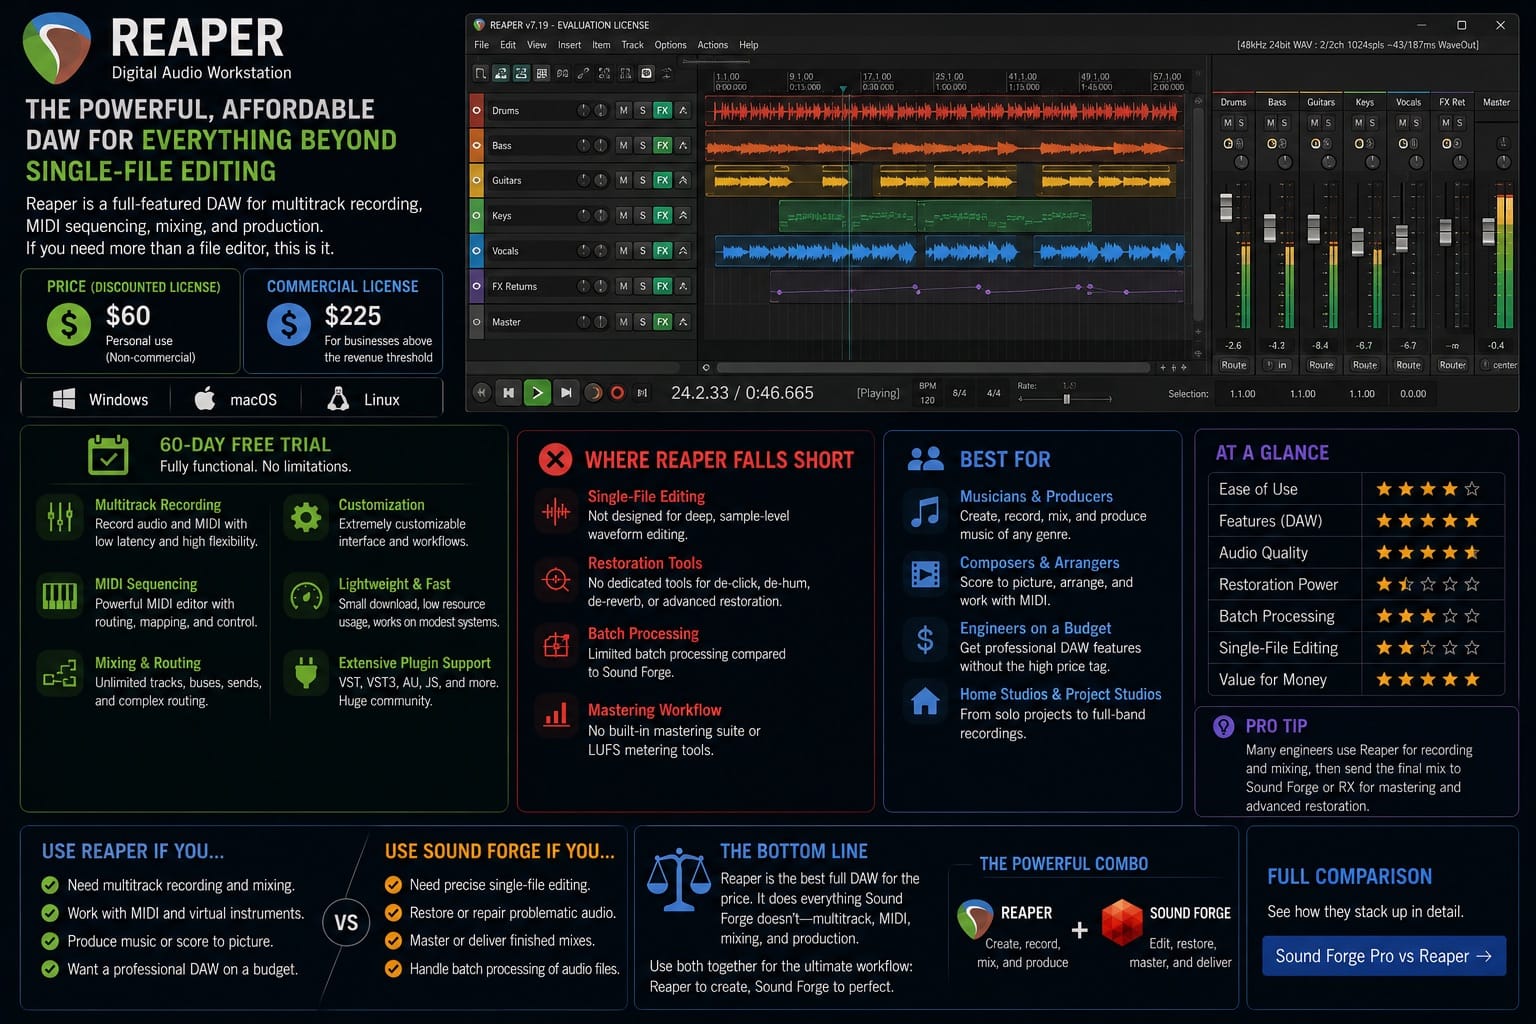This screenshot has width=1536, height=1024.
Task: Open the Options menu
Action: coord(670,45)
